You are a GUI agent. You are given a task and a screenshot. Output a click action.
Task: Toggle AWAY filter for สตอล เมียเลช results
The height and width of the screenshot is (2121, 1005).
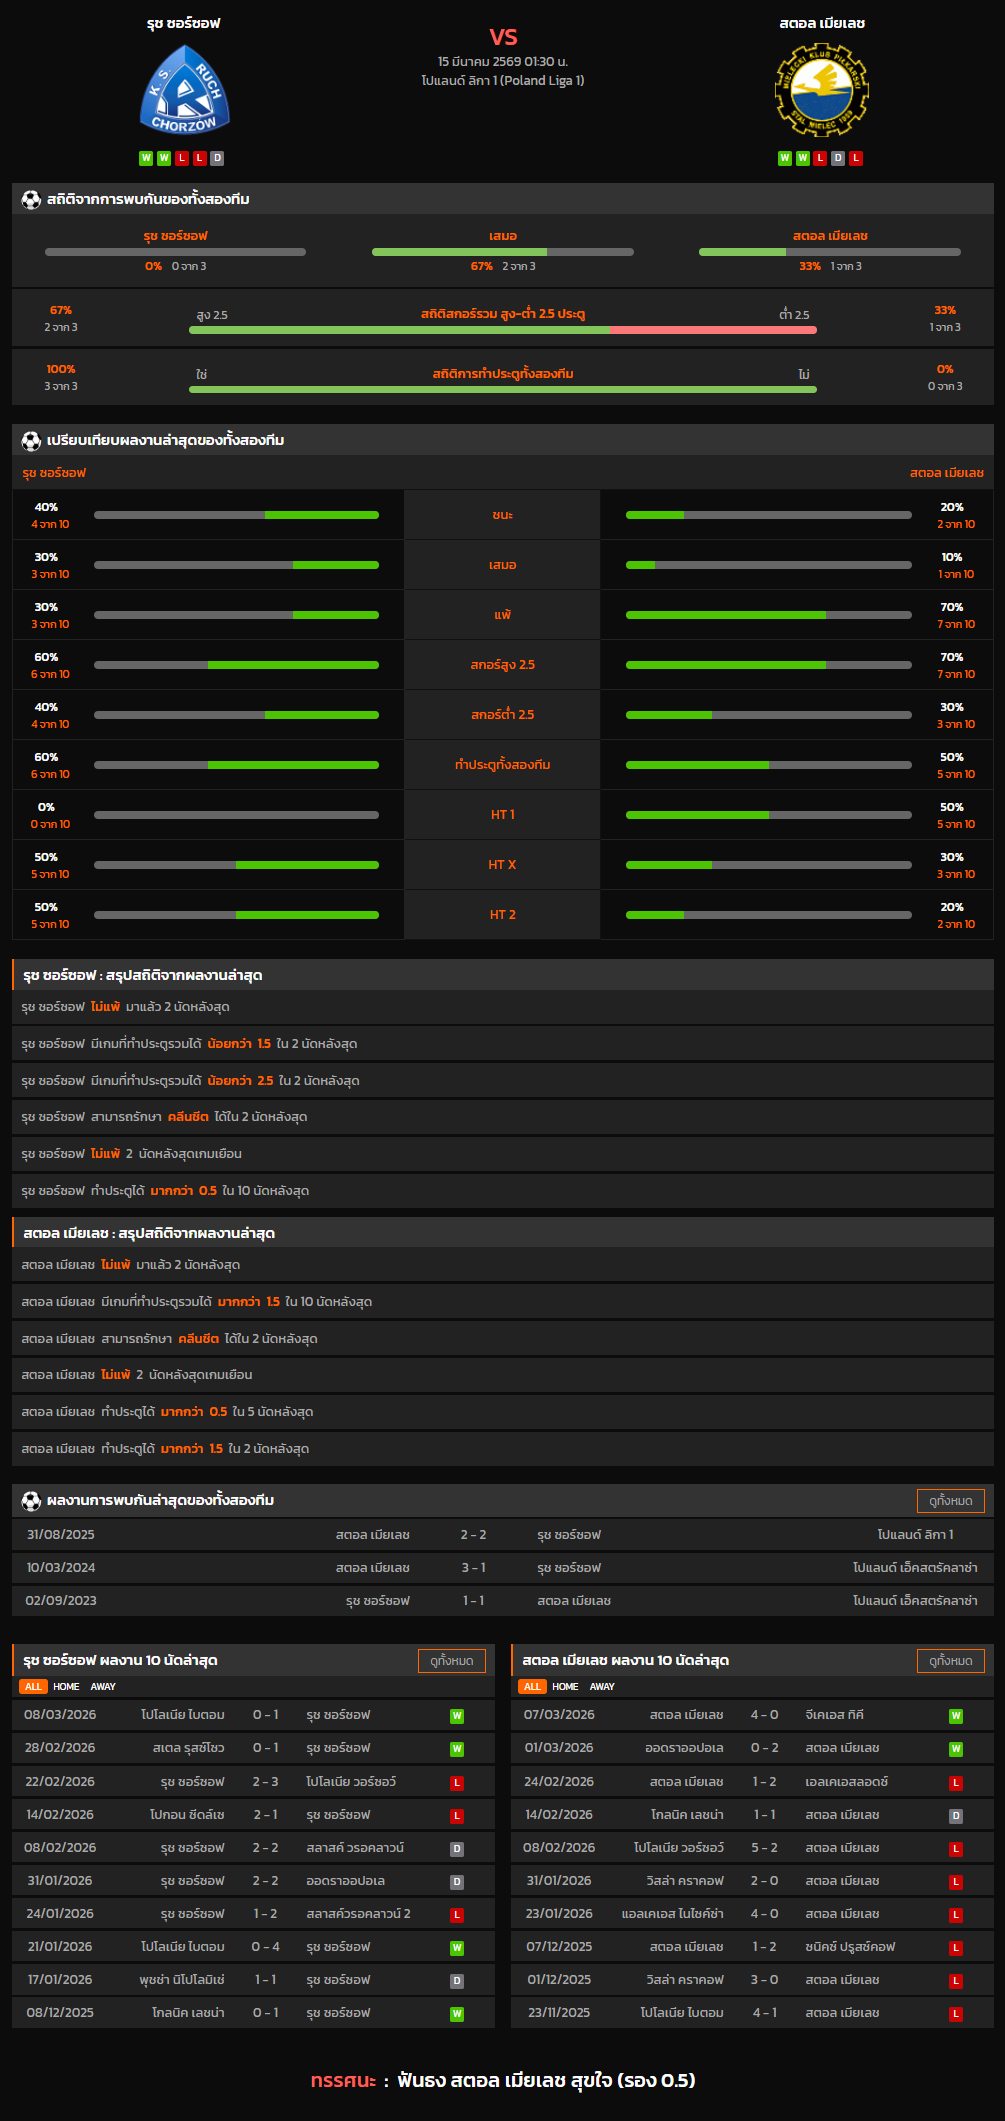[602, 1686]
